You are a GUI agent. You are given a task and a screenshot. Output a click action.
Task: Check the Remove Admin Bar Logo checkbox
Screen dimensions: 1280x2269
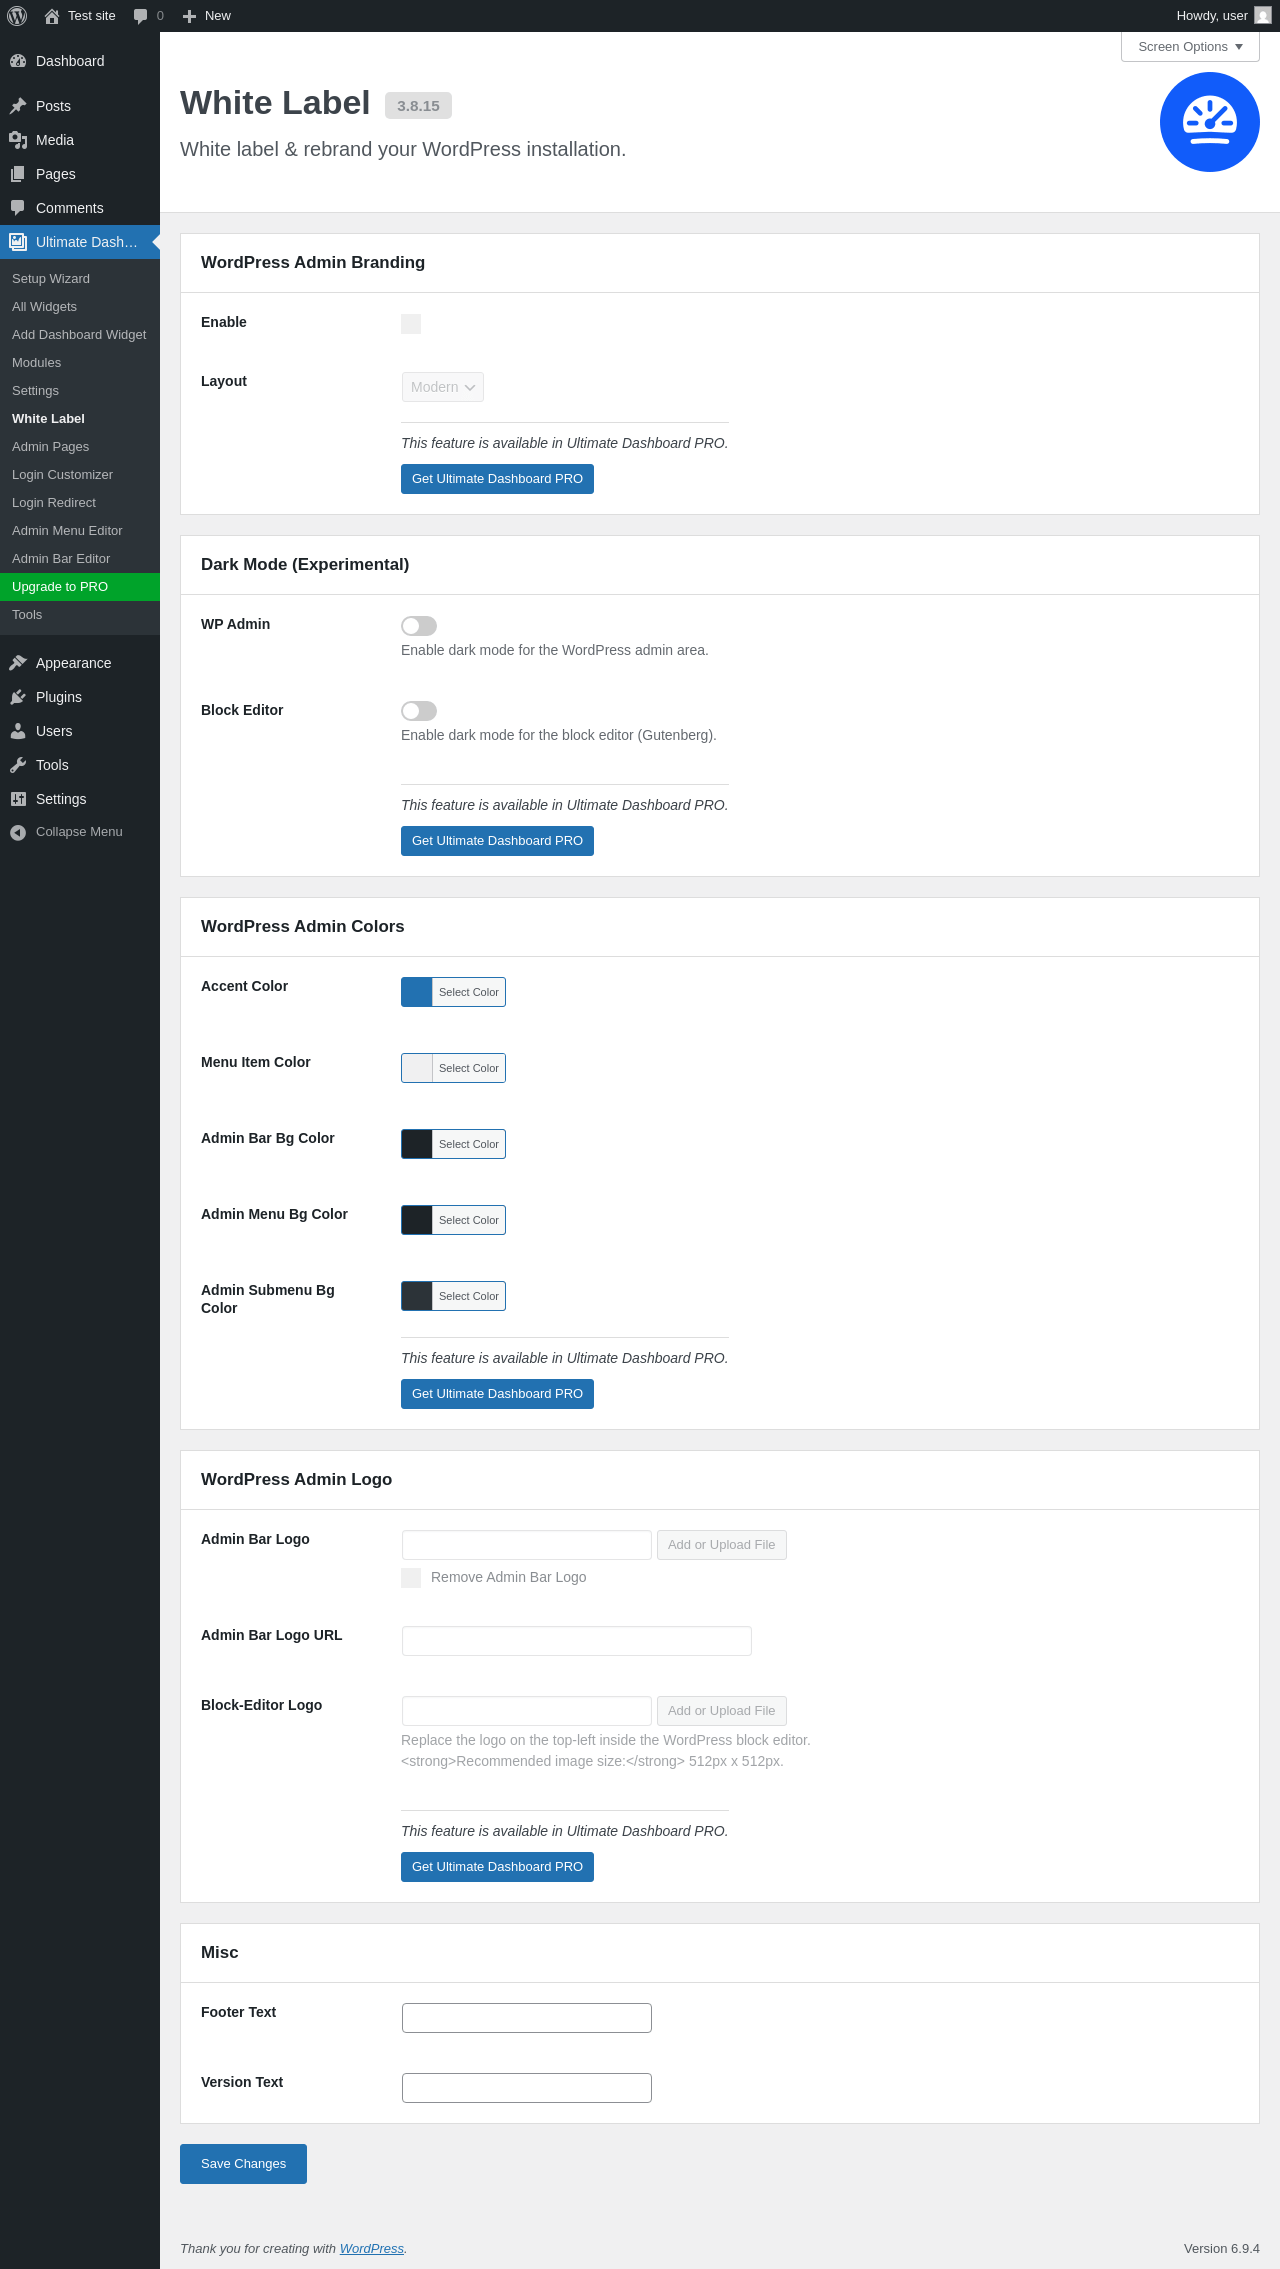411,1578
